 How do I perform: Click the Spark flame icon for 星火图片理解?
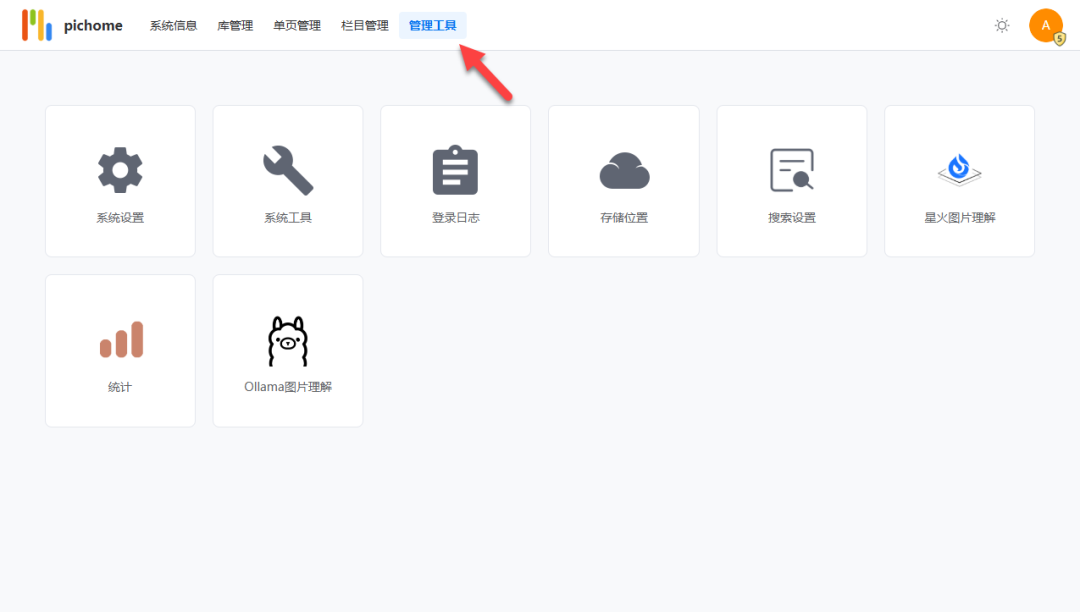958,168
